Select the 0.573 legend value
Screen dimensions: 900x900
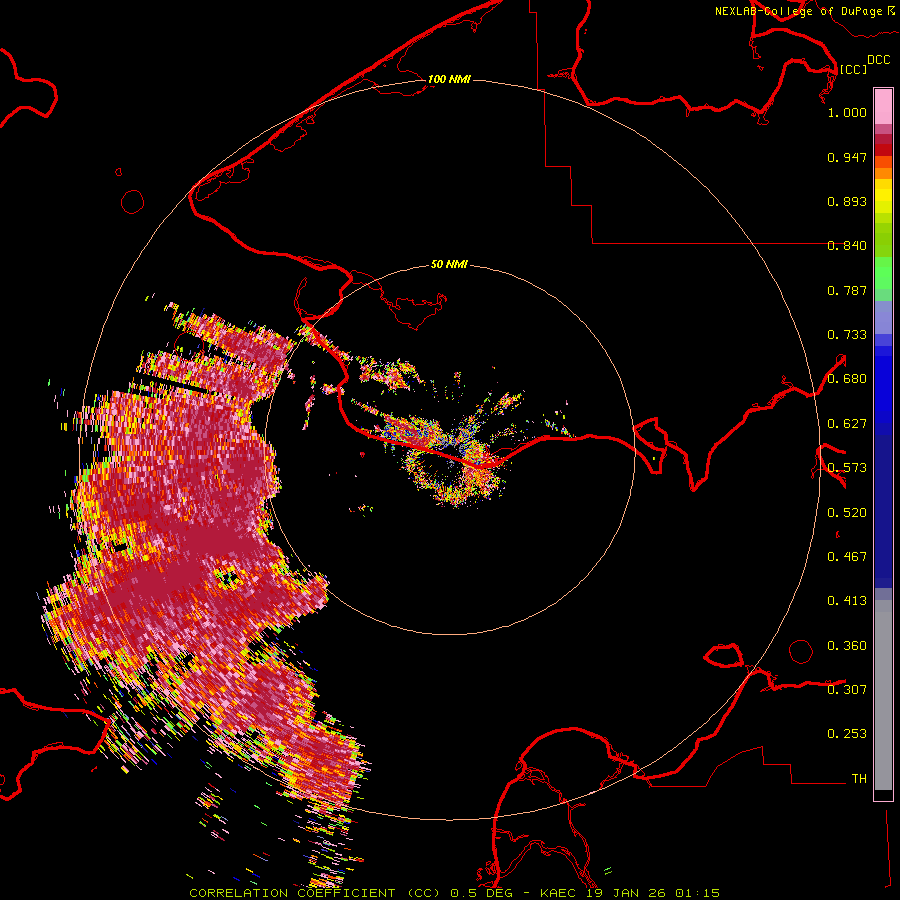(x=847, y=468)
